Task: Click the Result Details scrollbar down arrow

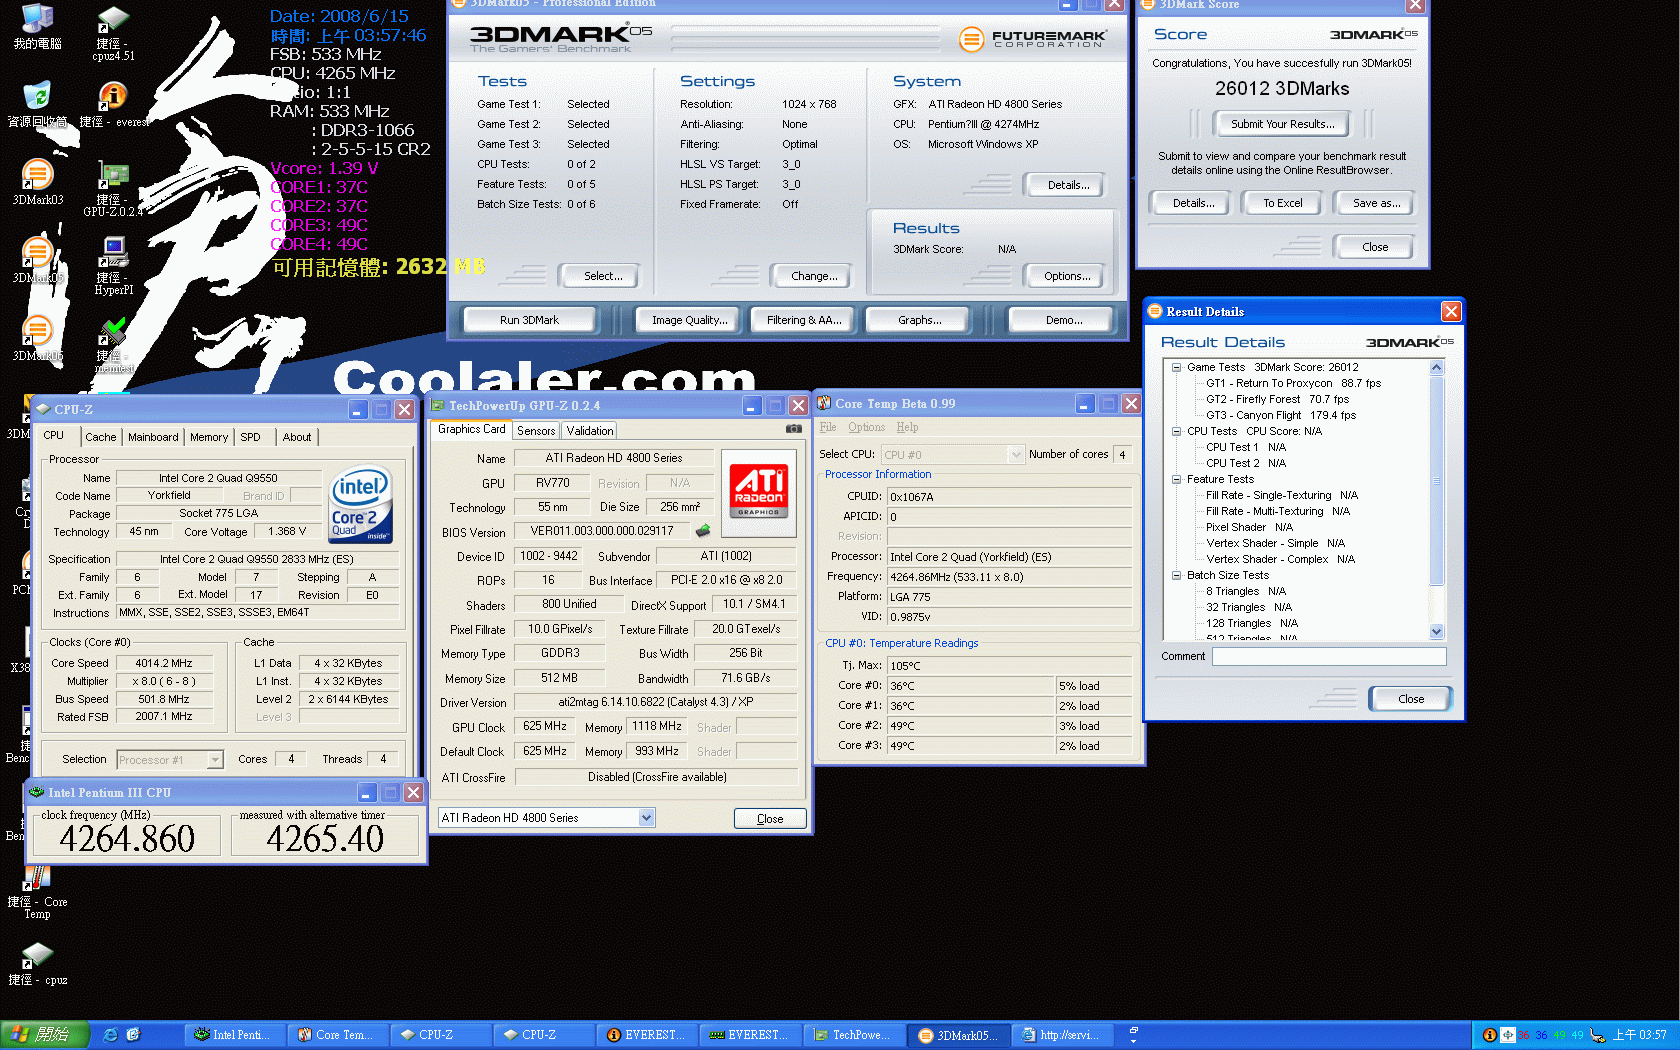Action: pos(1437,631)
